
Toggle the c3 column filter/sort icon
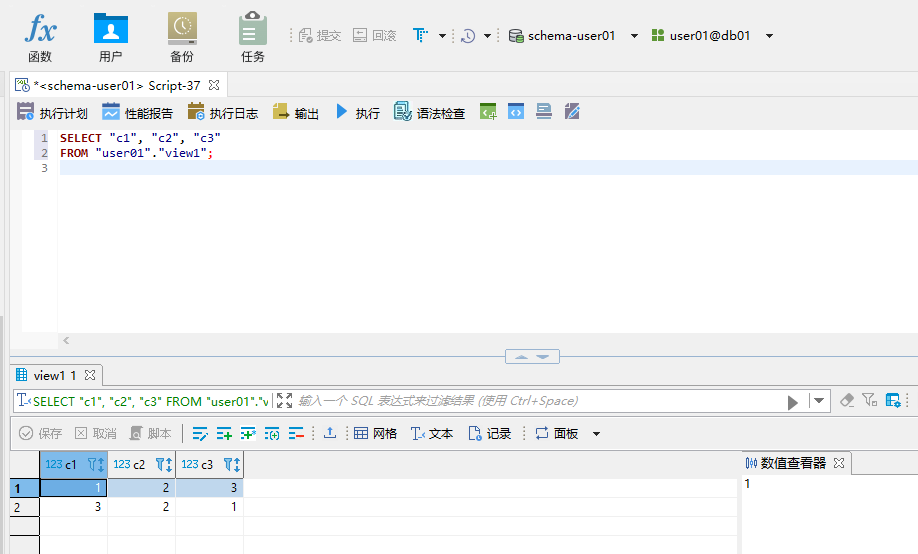231,464
